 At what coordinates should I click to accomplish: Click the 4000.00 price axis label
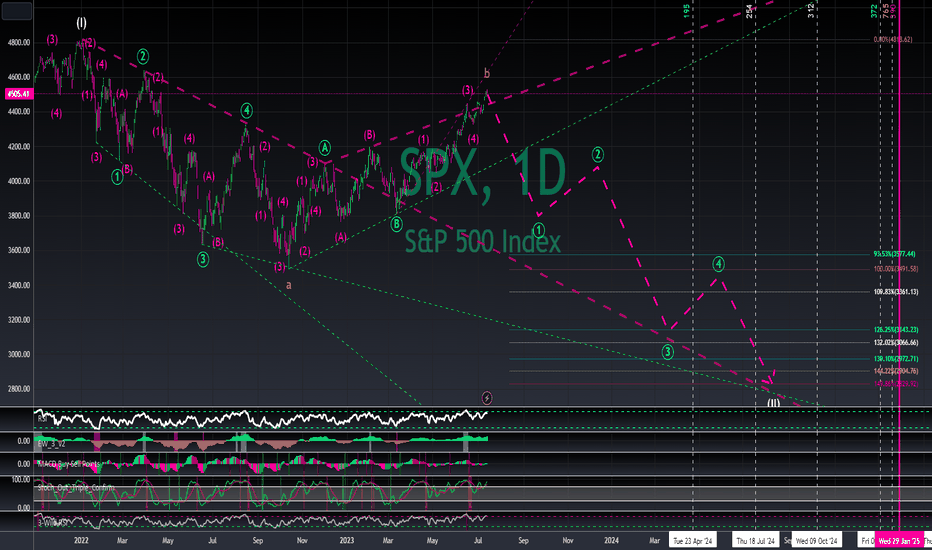19,181
